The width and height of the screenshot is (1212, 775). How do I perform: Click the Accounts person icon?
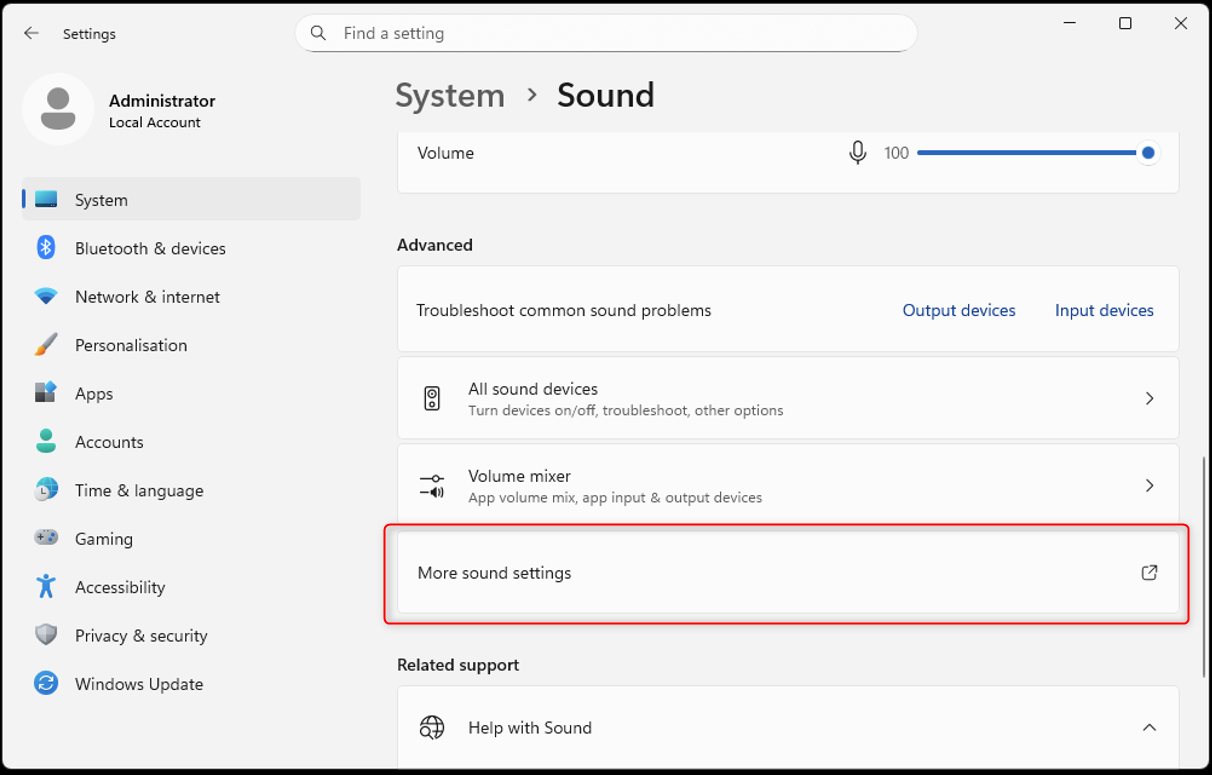coord(46,441)
